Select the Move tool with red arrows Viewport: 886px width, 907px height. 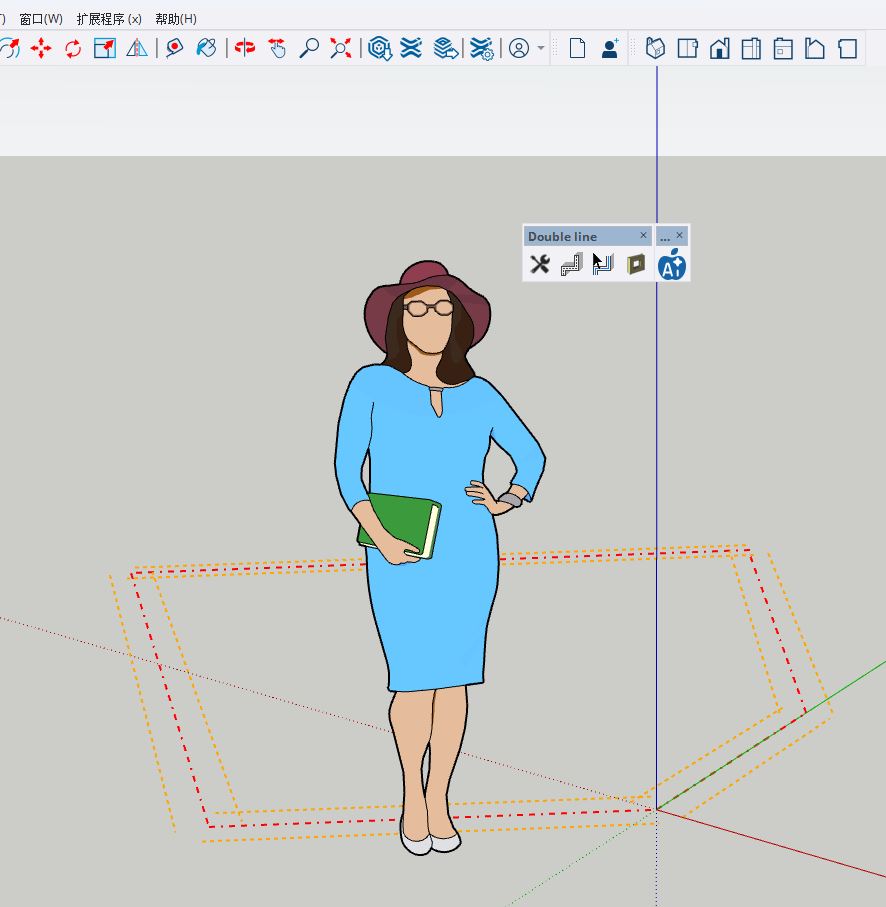coord(41,48)
